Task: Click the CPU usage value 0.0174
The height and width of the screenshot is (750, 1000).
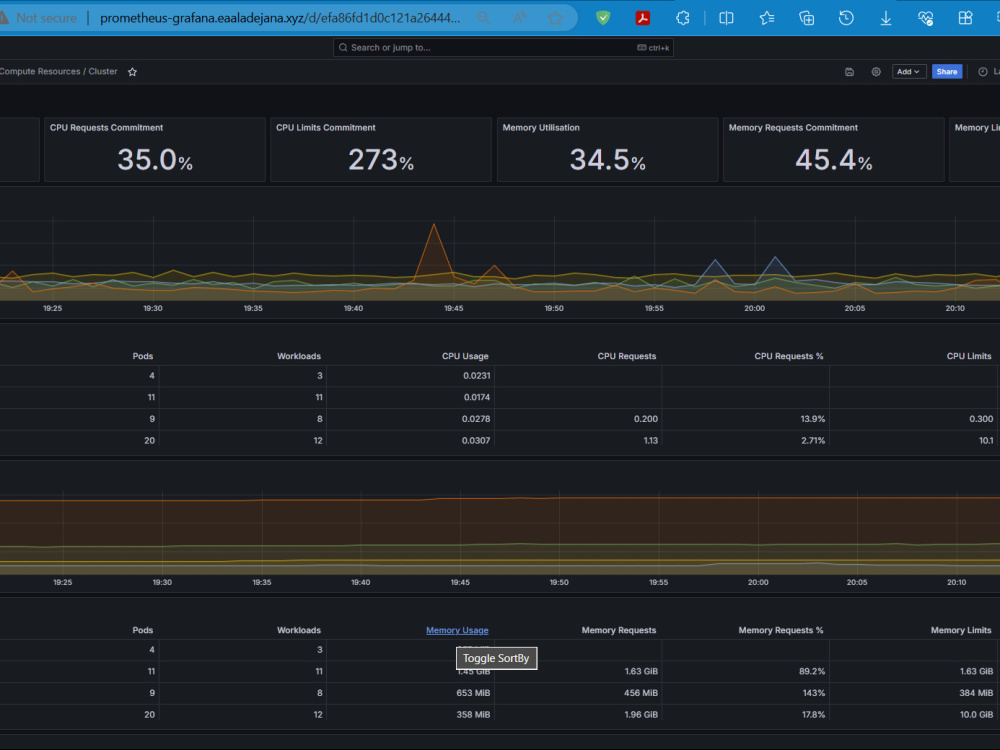Action: (476, 397)
